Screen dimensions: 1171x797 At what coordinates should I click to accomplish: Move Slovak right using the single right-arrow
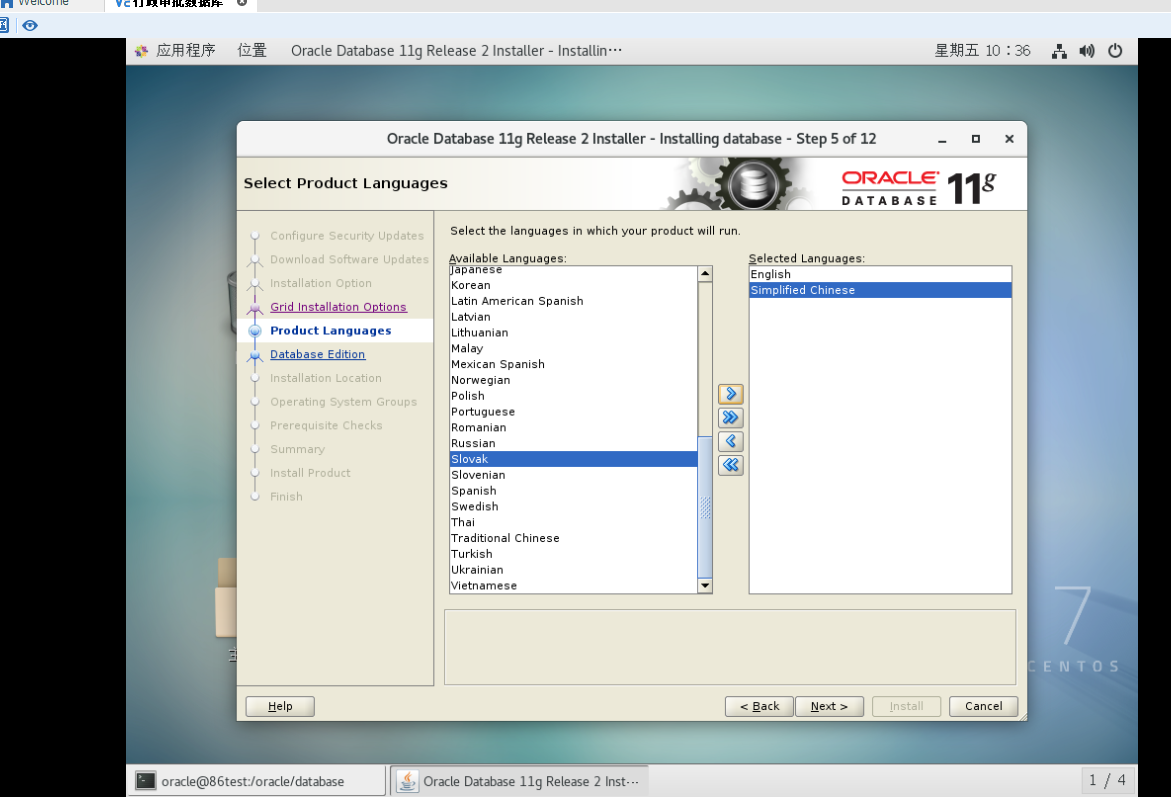(730, 393)
